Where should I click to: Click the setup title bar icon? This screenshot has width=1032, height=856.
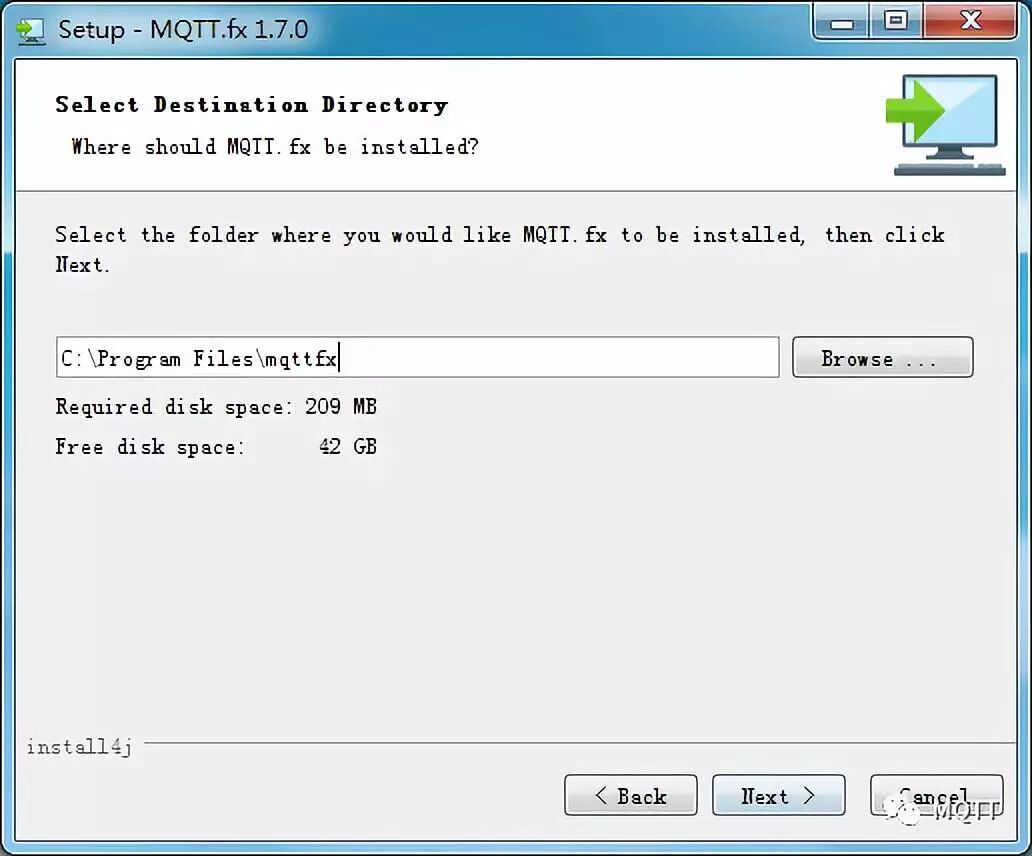click(x=30, y=30)
